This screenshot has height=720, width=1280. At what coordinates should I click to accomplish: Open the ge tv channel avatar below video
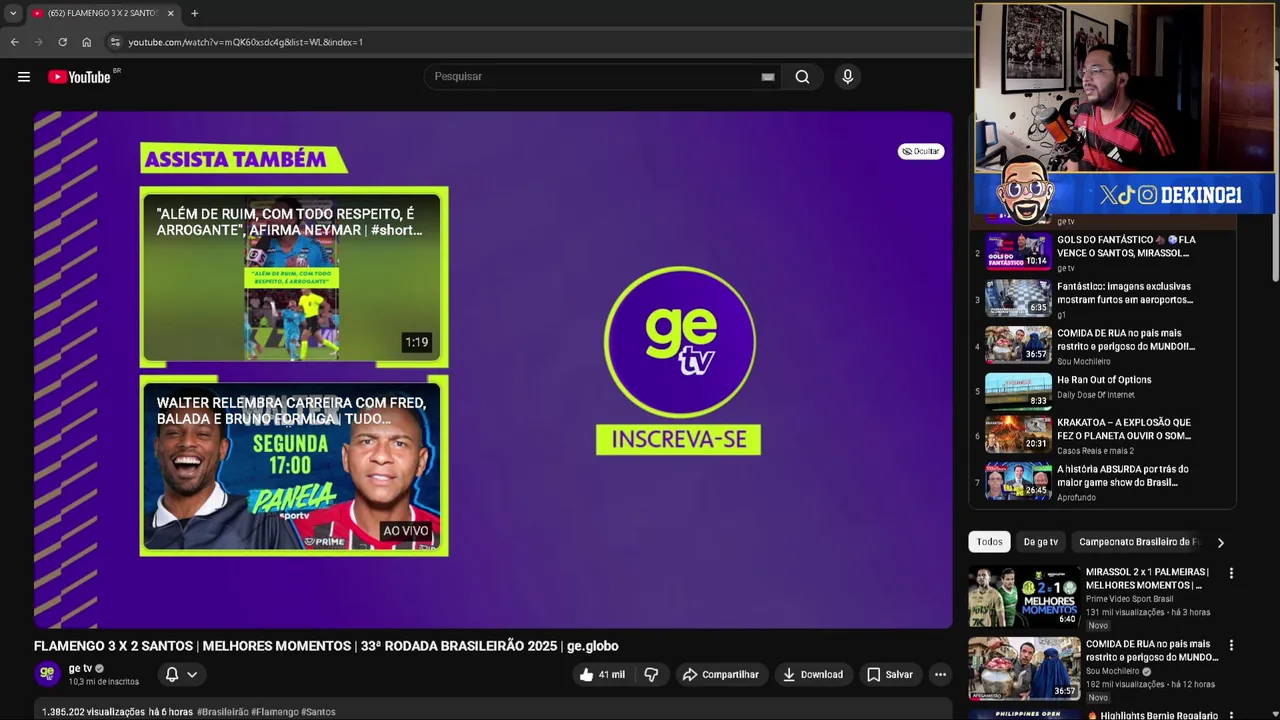click(x=47, y=674)
